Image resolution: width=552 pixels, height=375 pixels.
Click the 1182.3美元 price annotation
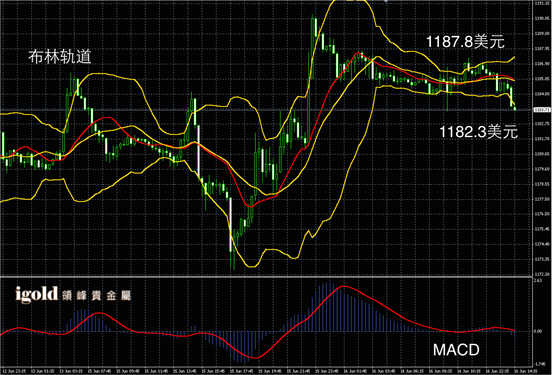click(478, 132)
